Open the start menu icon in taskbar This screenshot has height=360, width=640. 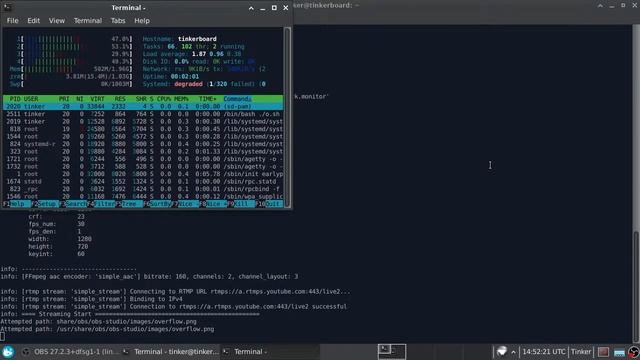(x=8, y=351)
